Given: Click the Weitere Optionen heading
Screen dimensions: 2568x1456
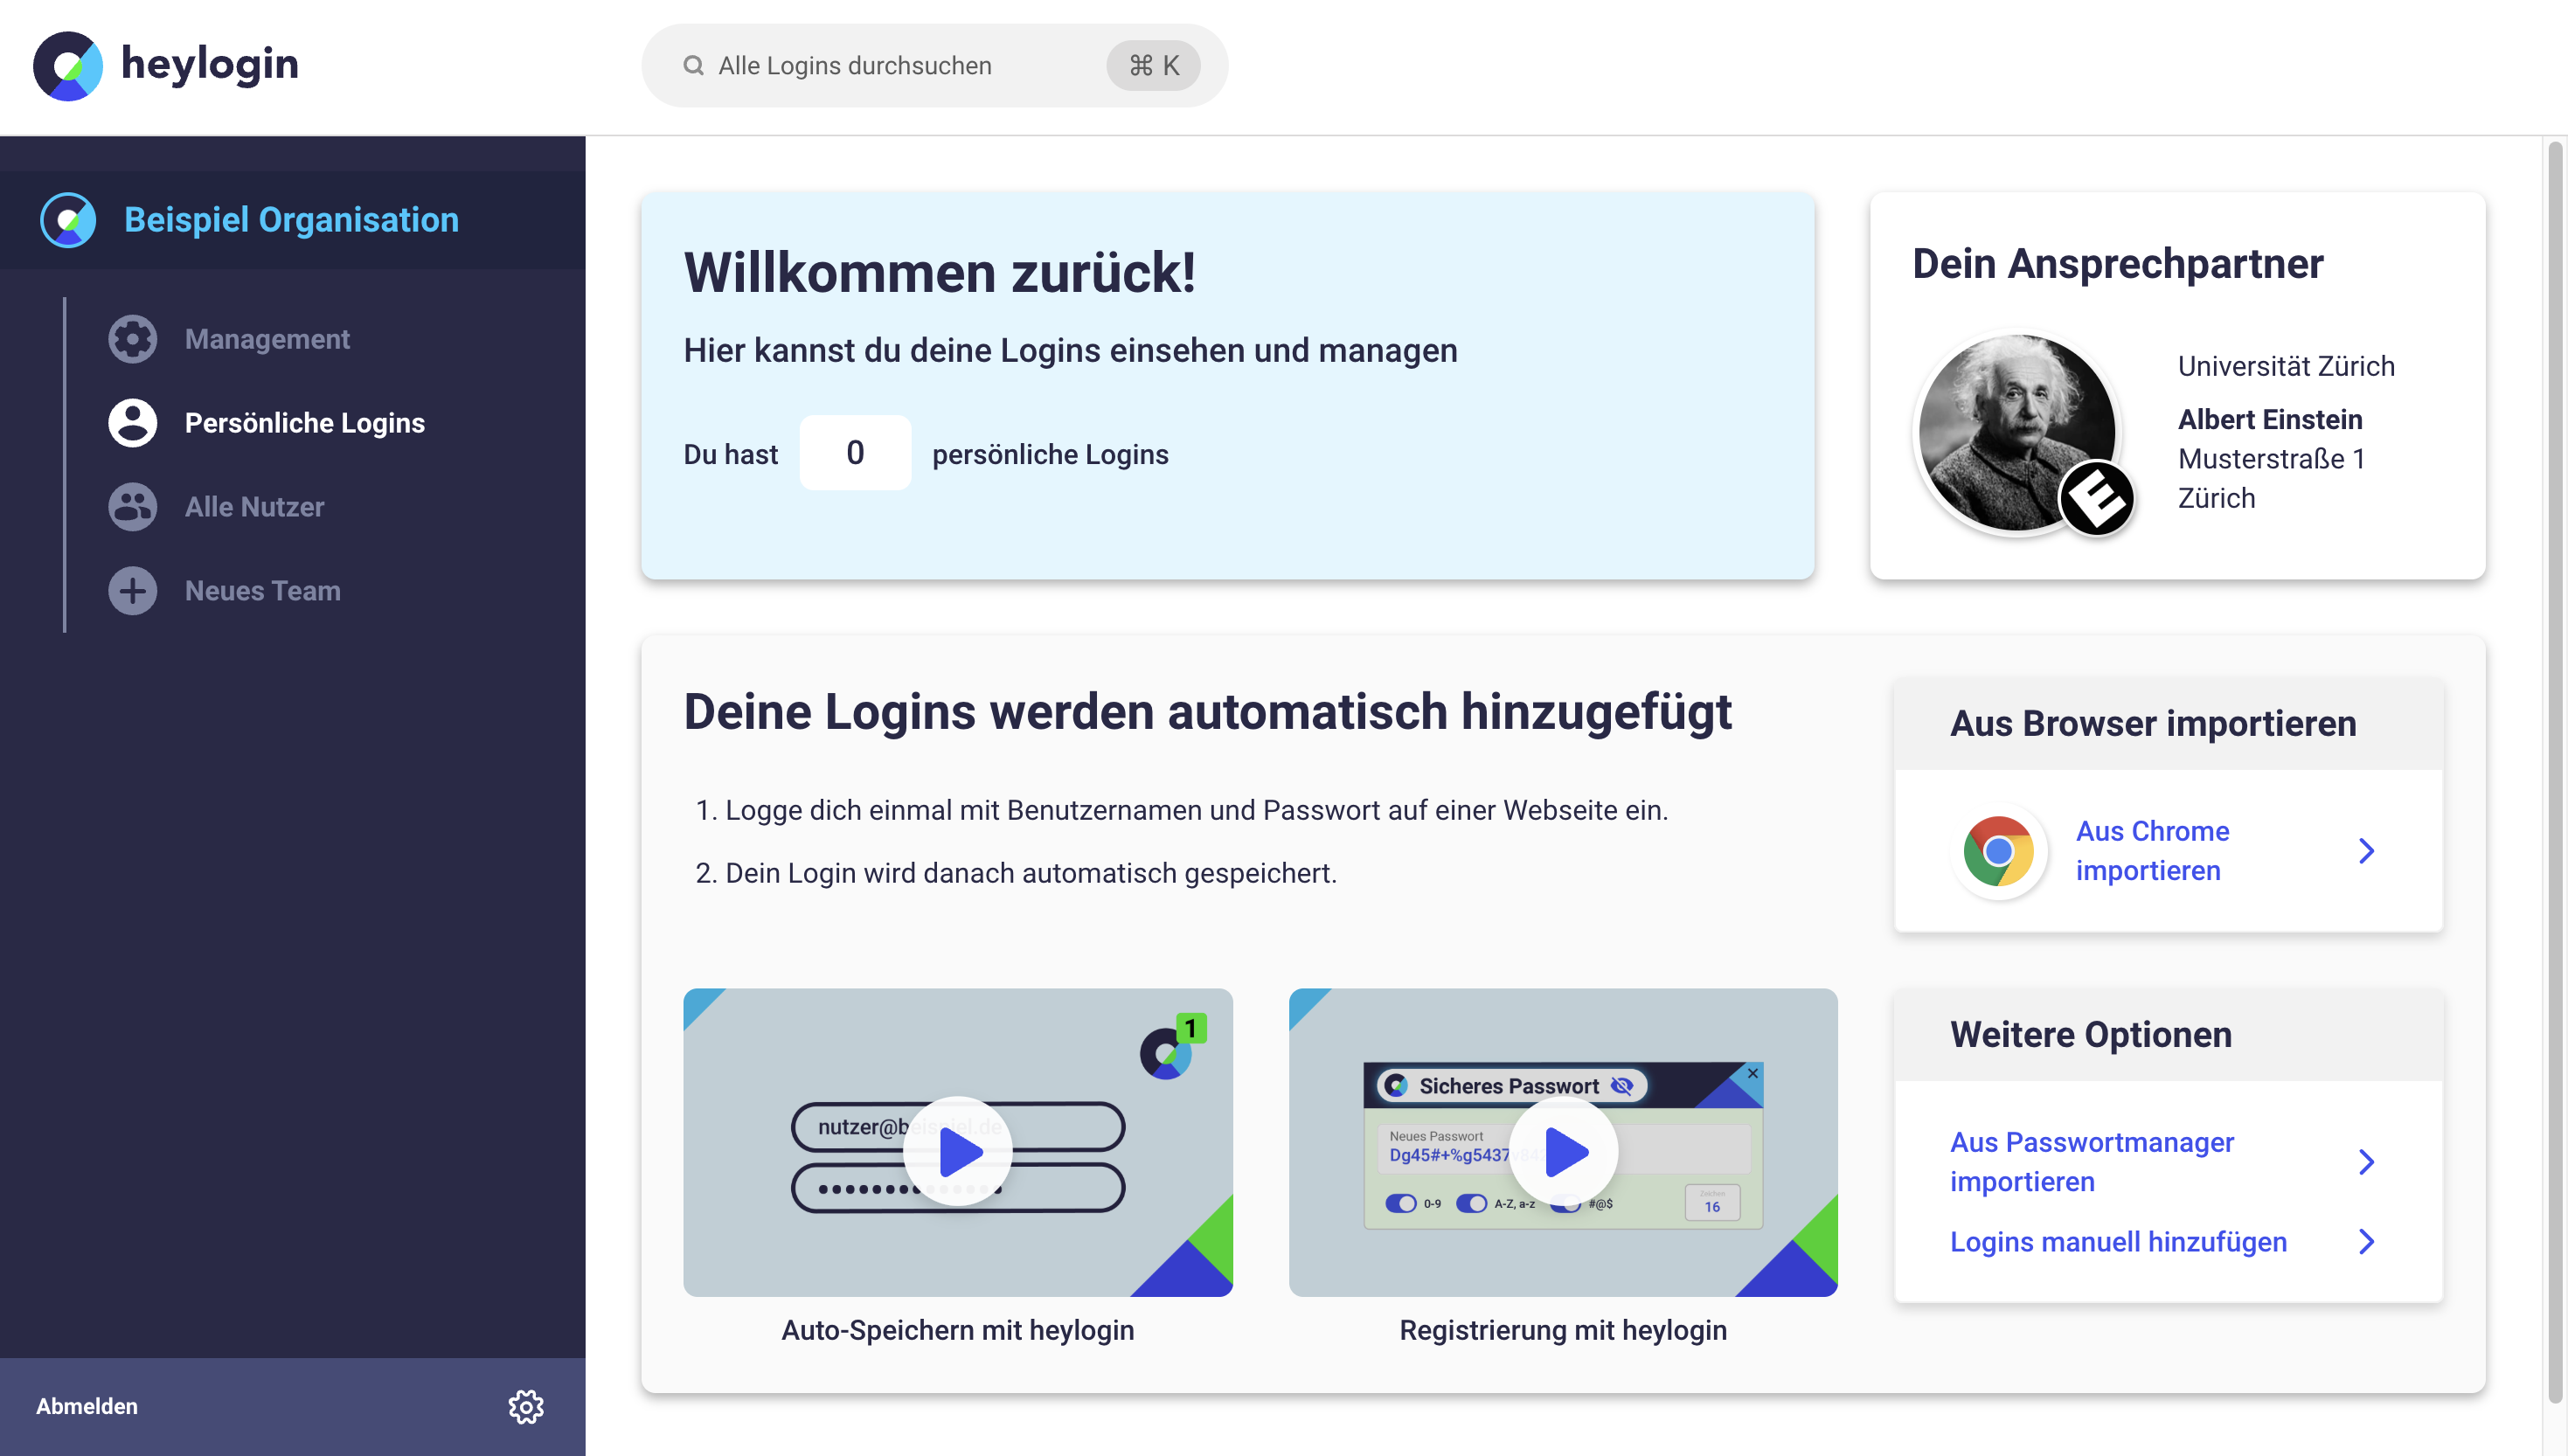Looking at the screenshot, I should 2091,1034.
